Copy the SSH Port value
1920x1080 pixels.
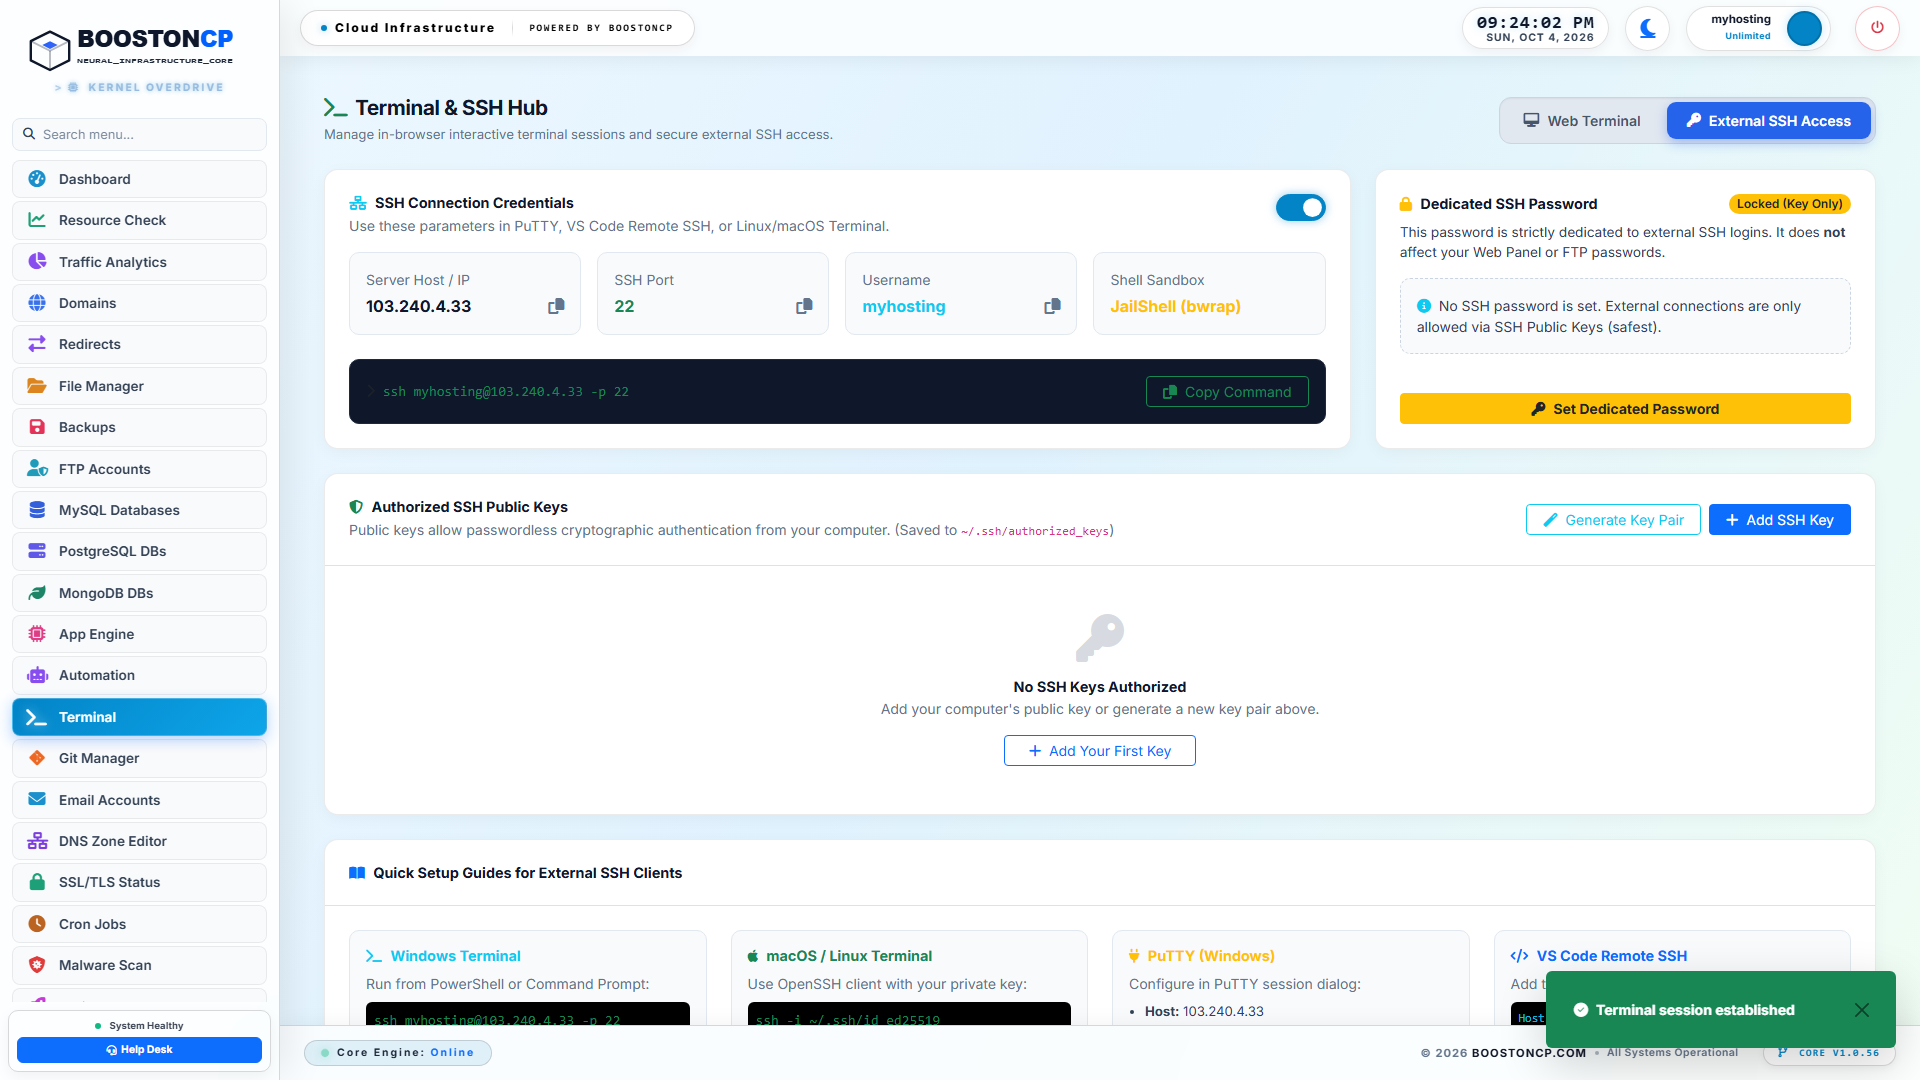(804, 306)
